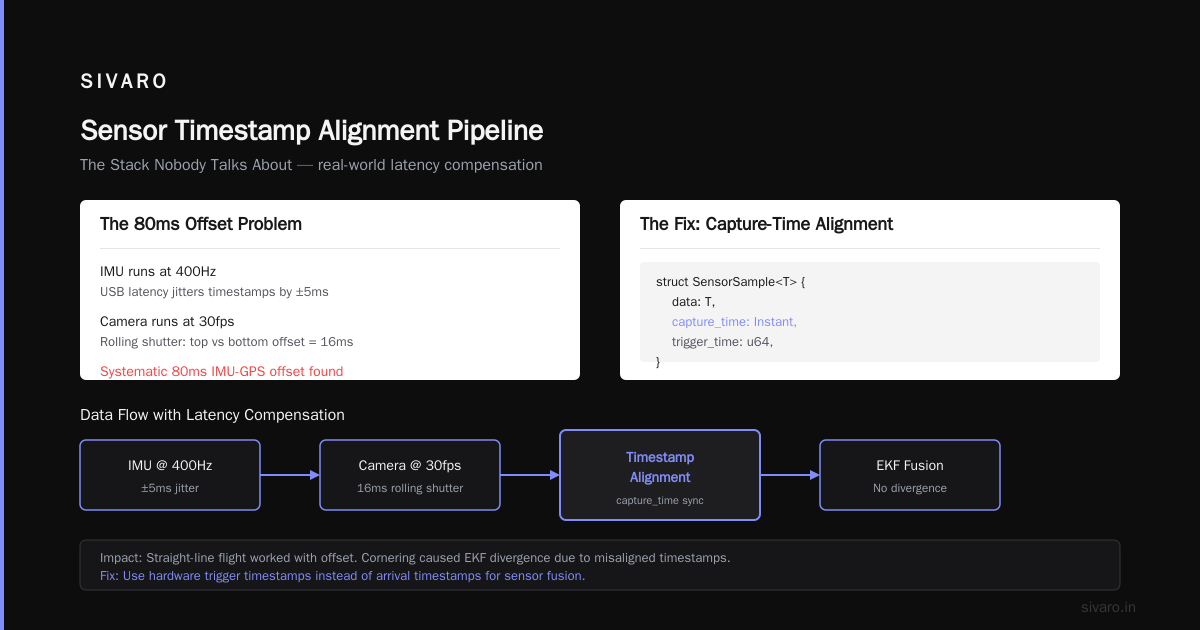Click the 80ms Offset Problem card heading
The image size is (1200, 630).
tap(201, 224)
